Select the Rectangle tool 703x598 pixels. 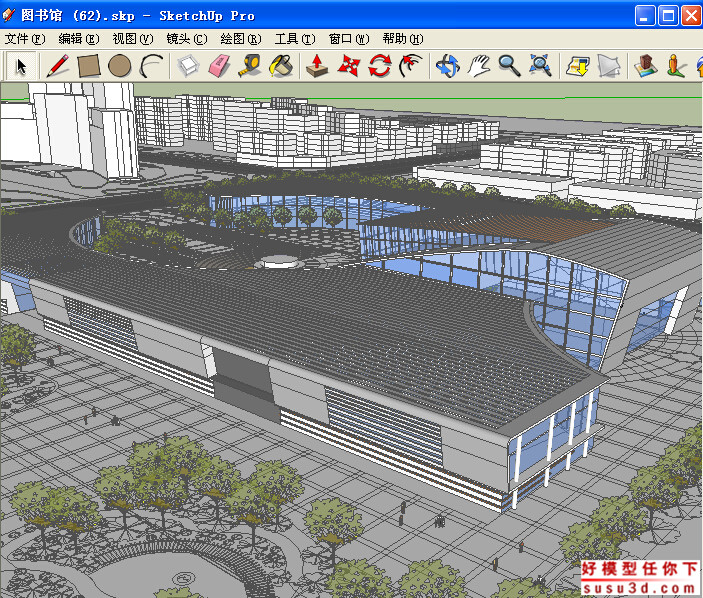point(88,66)
